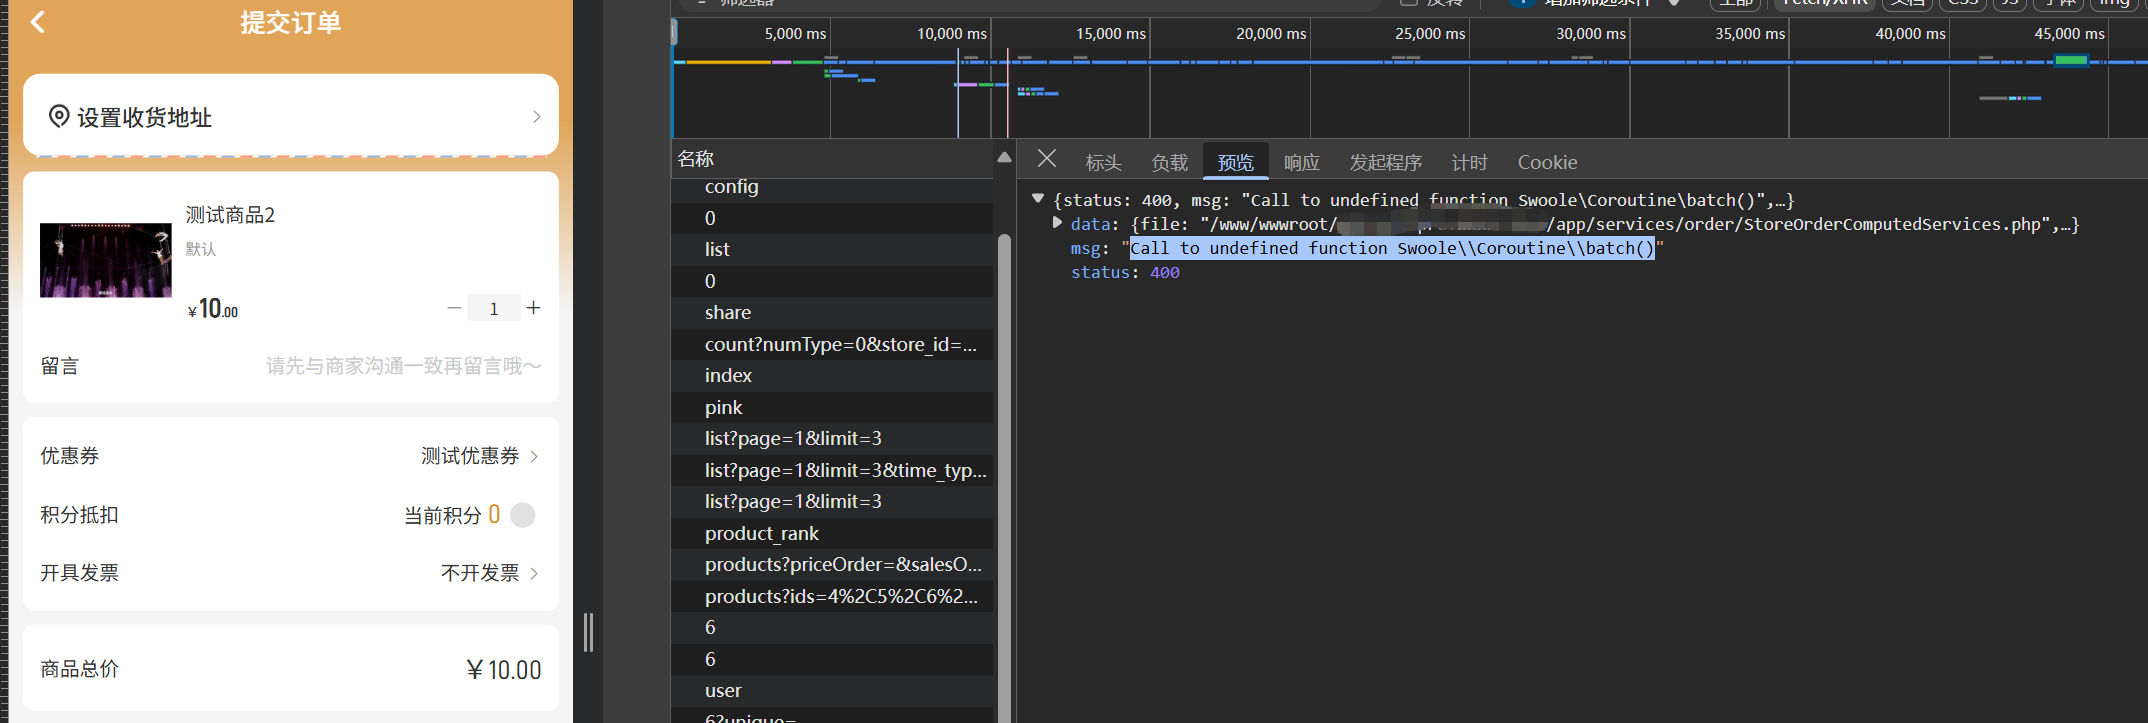Decrease product quantity with minus button

tap(454, 308)
